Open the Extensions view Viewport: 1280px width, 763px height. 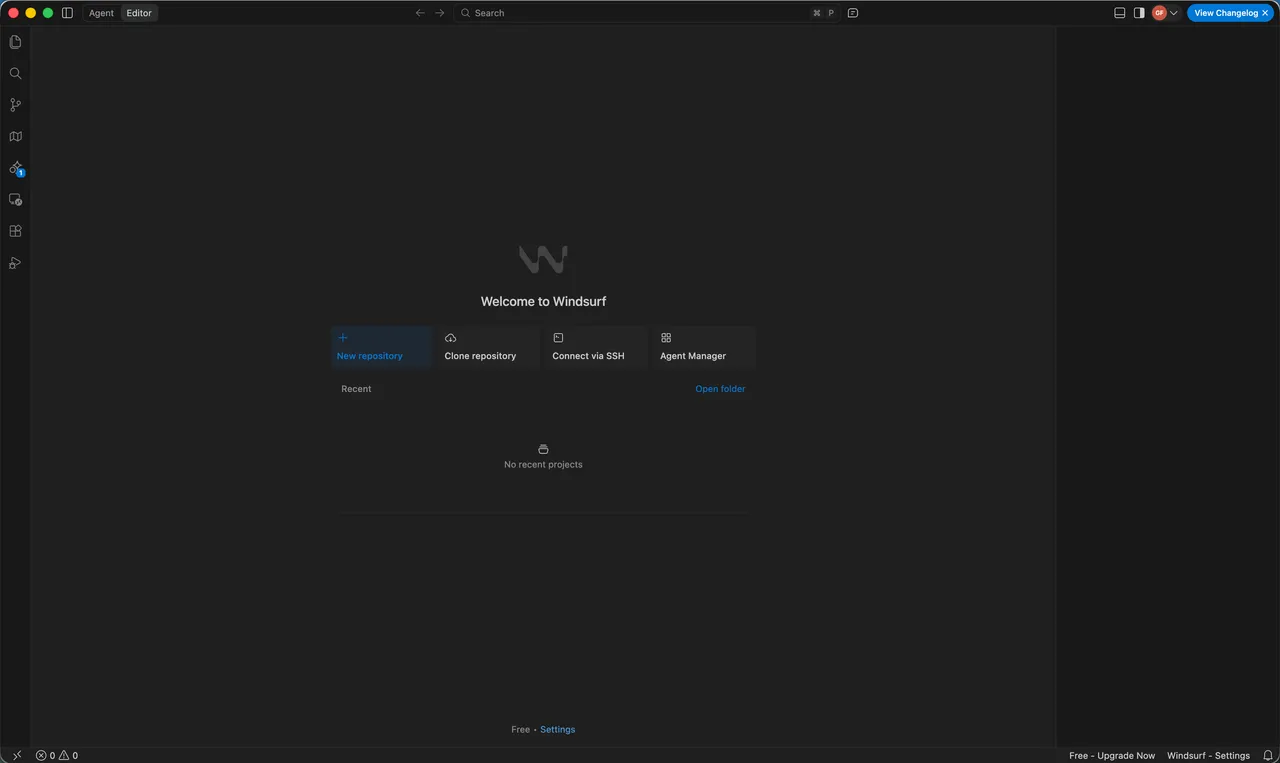[15, 231]
